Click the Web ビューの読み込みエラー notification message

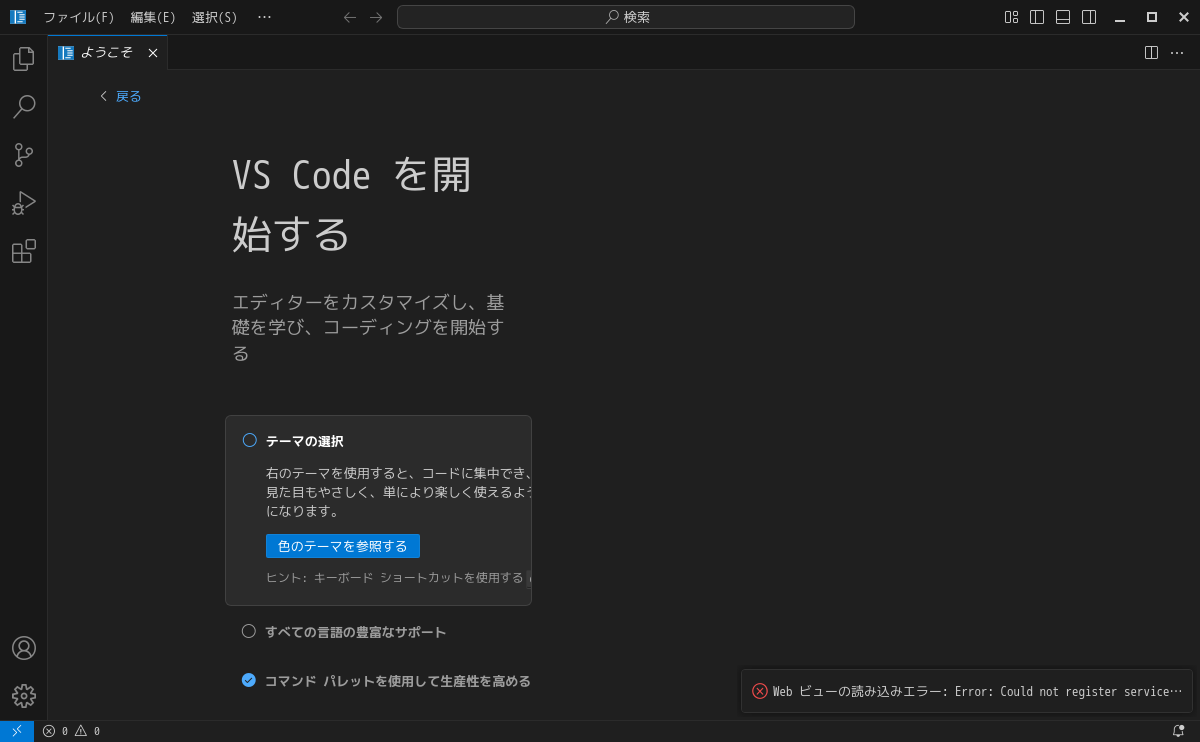tap(977, 691)
